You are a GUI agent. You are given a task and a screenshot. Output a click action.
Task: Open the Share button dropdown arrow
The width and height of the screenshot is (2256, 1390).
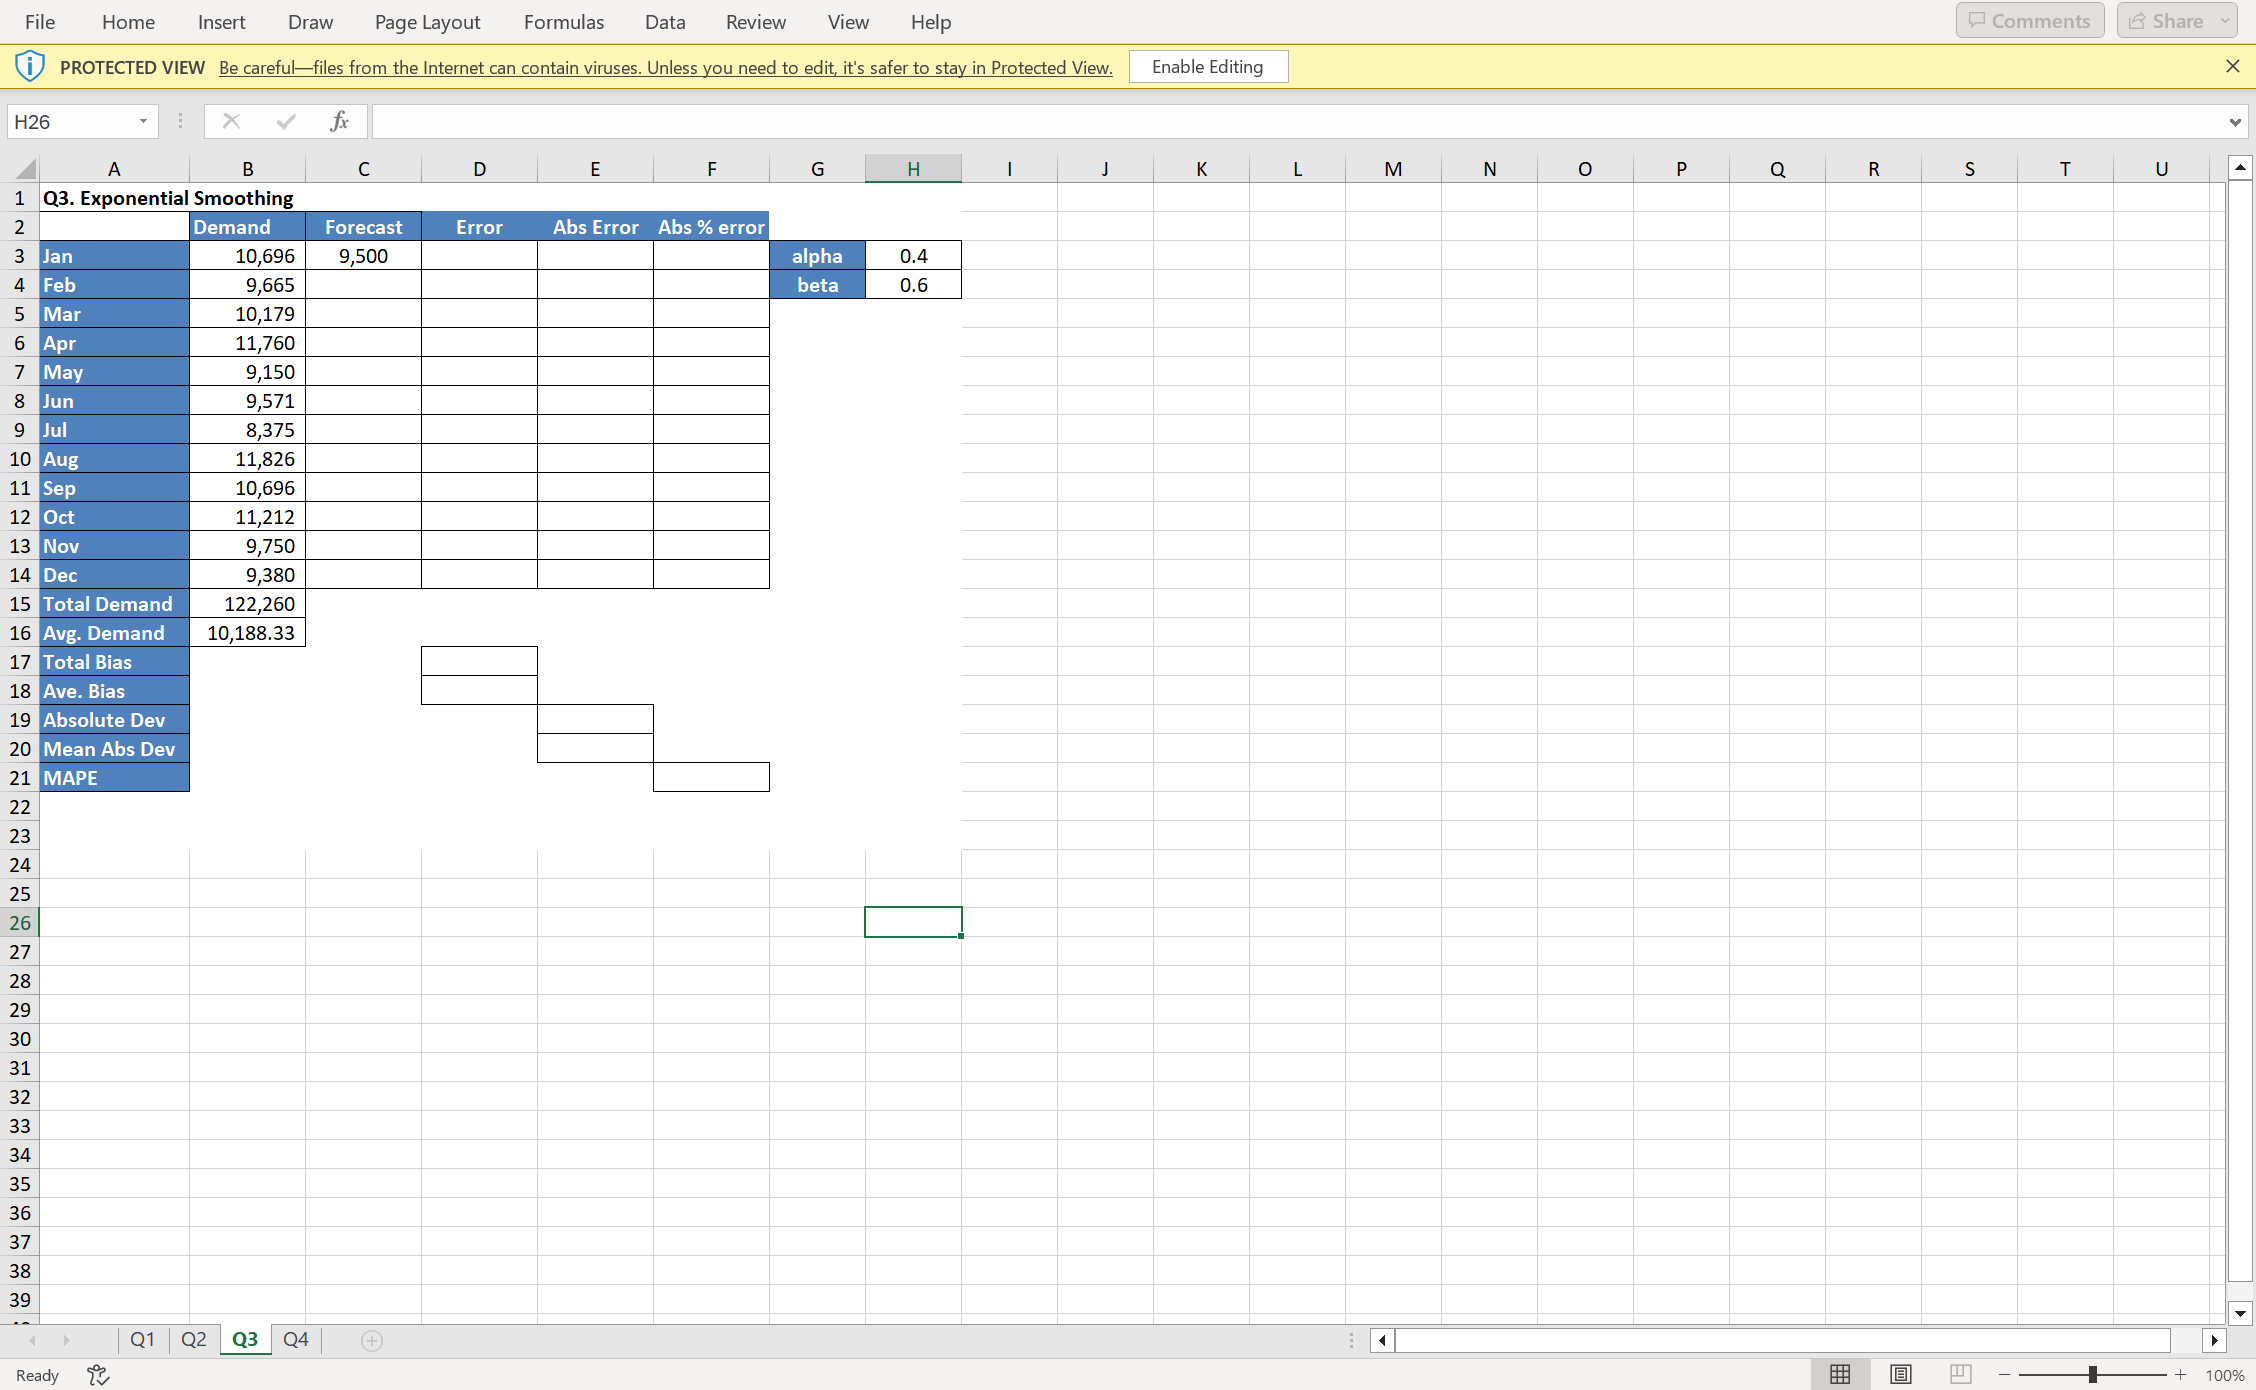[2225, 21]
